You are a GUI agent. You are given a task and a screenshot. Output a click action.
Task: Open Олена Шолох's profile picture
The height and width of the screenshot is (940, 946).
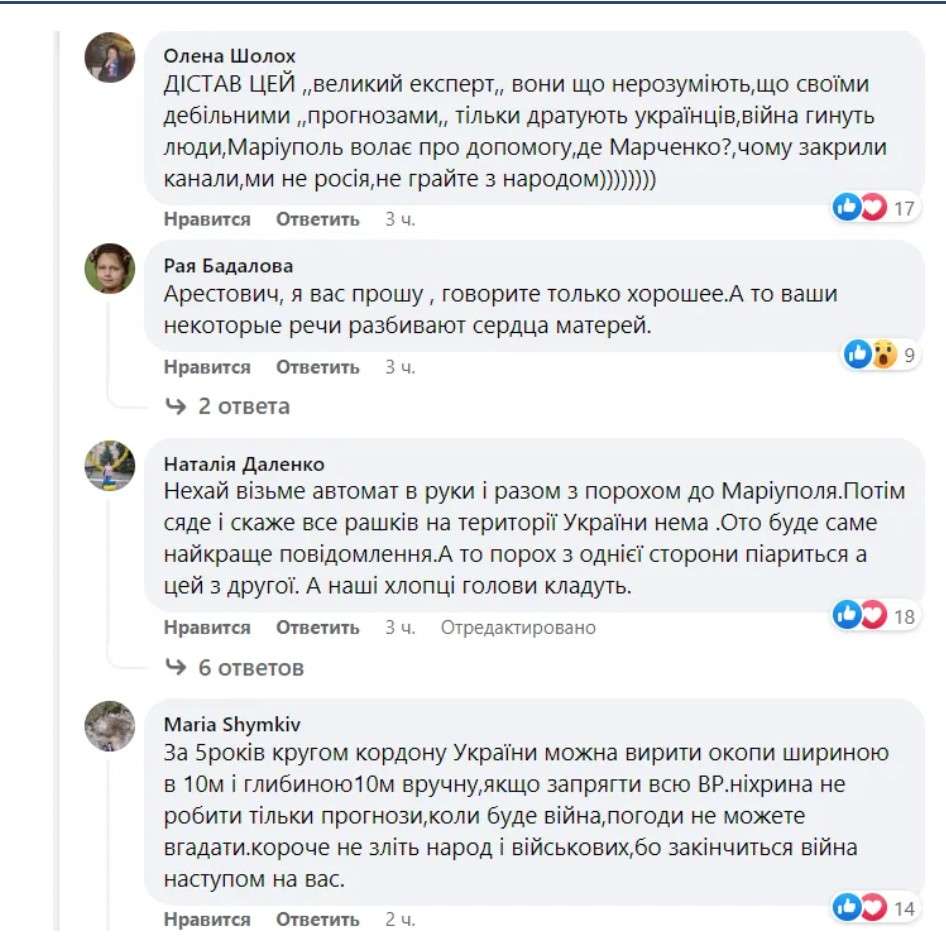click(x=108, y=57)
